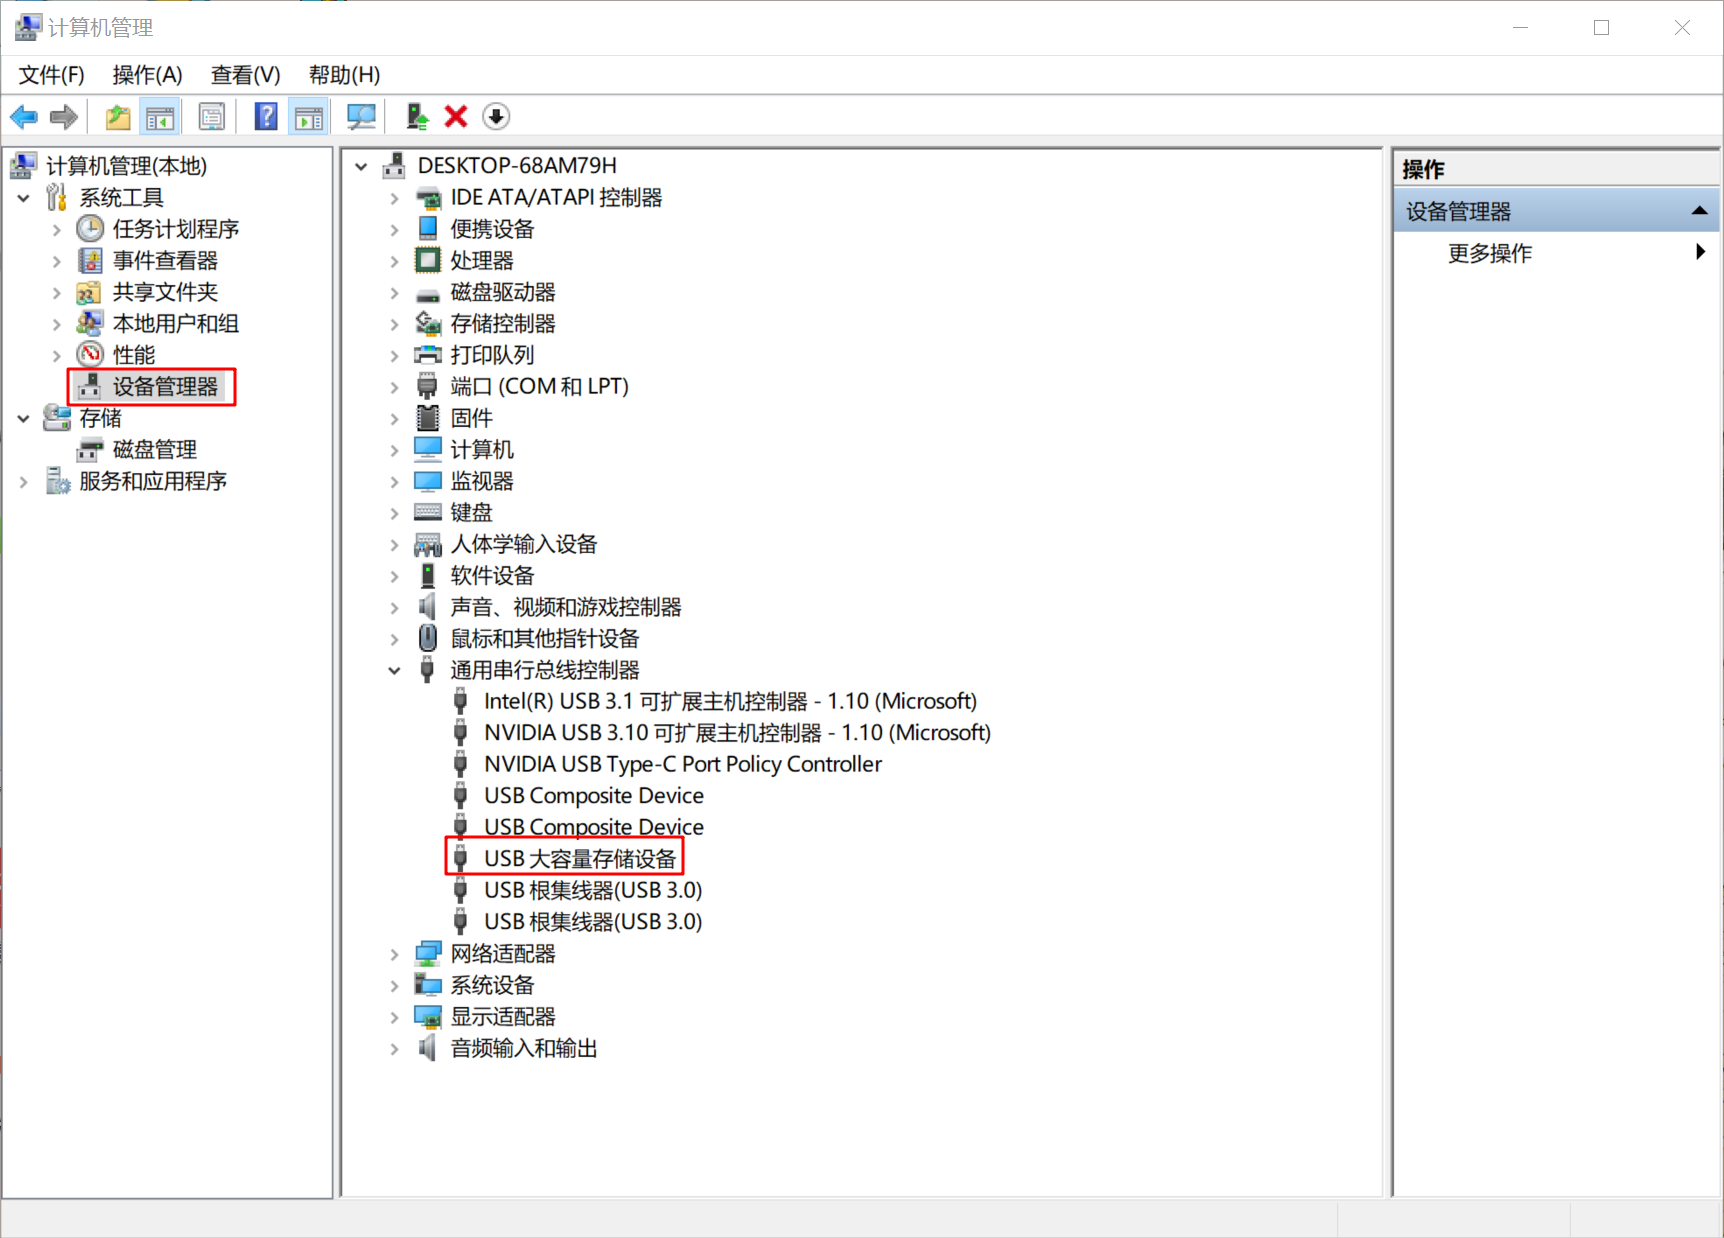1724x1238 pixels.
Task: Expand the 网络适配器 category
Action: [x=395, y=955]
